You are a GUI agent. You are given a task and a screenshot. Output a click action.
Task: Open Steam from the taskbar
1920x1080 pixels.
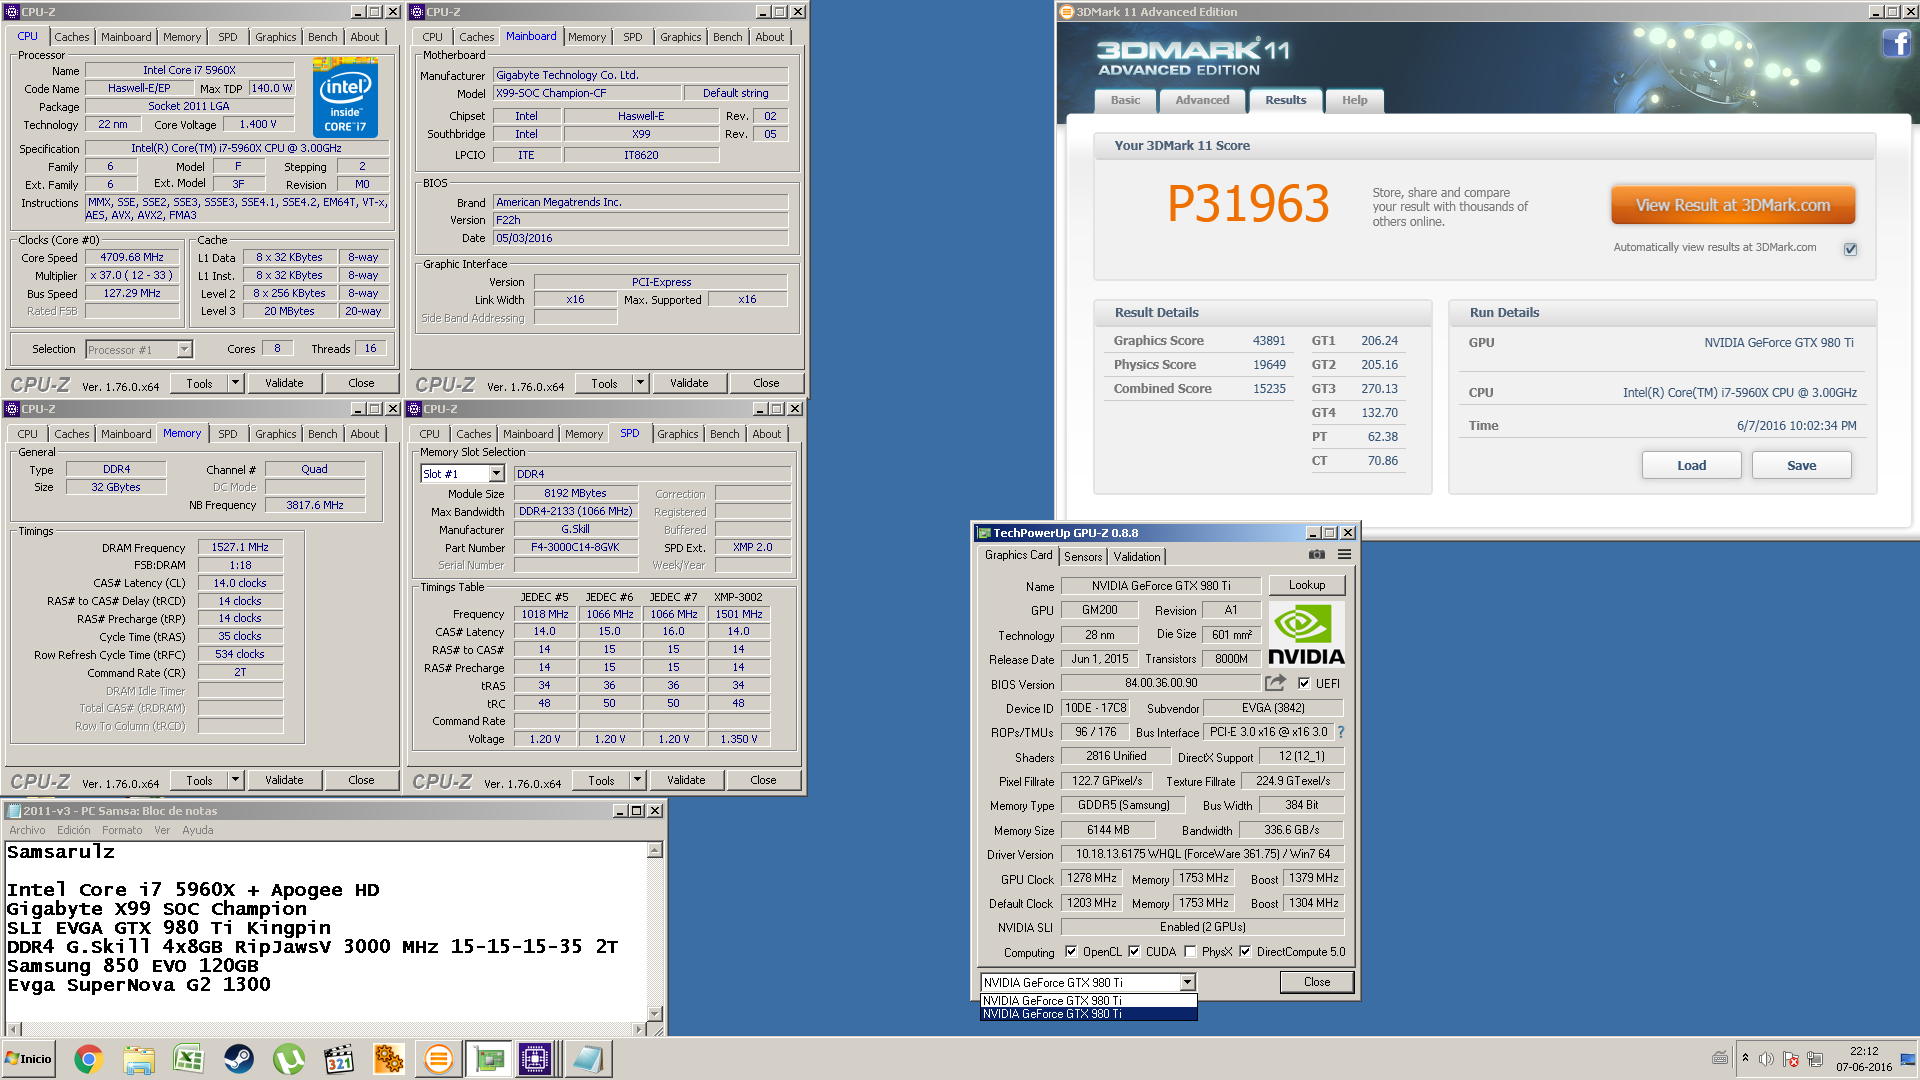click(x=239, y=1059)
